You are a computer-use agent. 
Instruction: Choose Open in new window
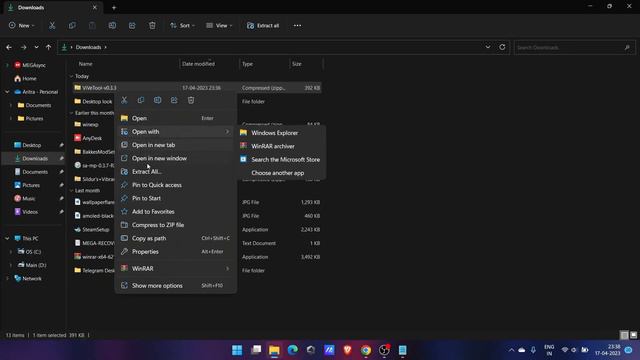pos(176,158)
